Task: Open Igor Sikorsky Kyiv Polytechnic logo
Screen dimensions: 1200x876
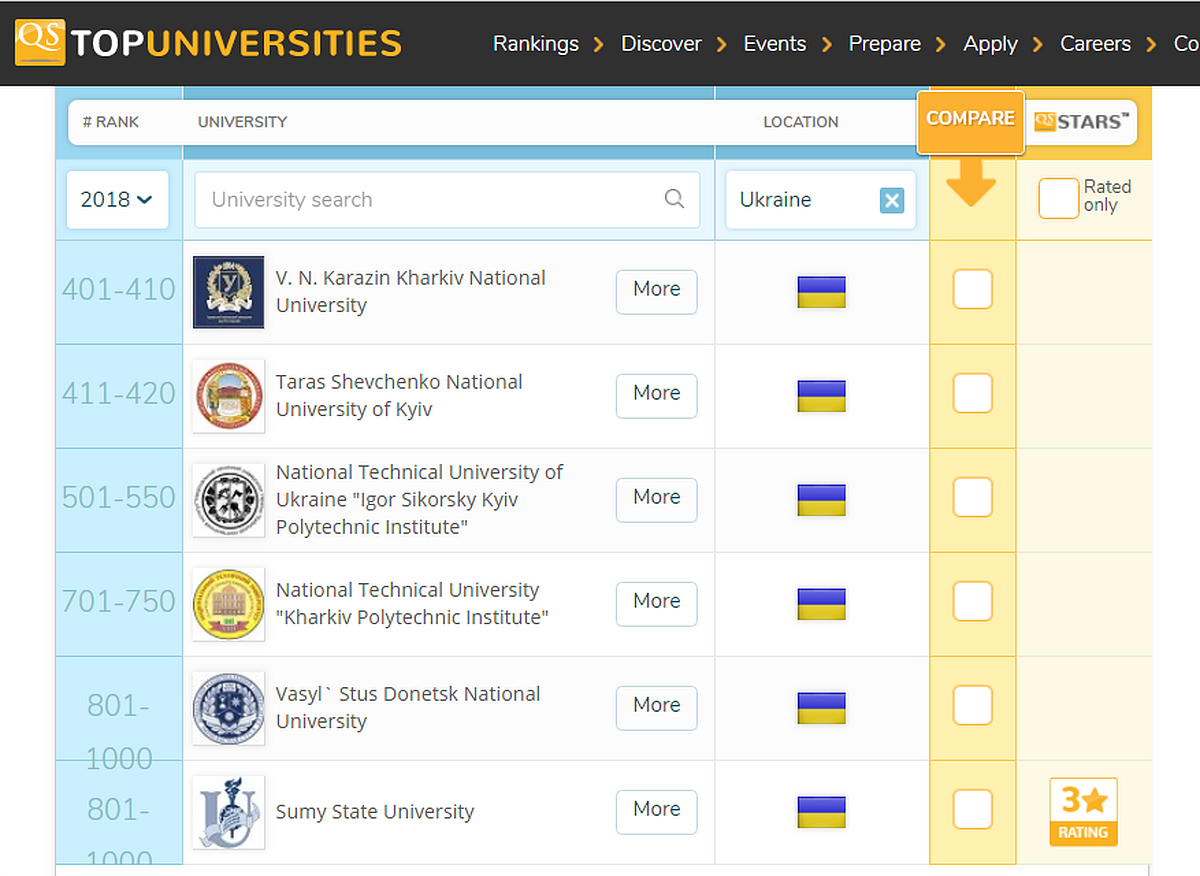Action: click(x=229, y=500)
